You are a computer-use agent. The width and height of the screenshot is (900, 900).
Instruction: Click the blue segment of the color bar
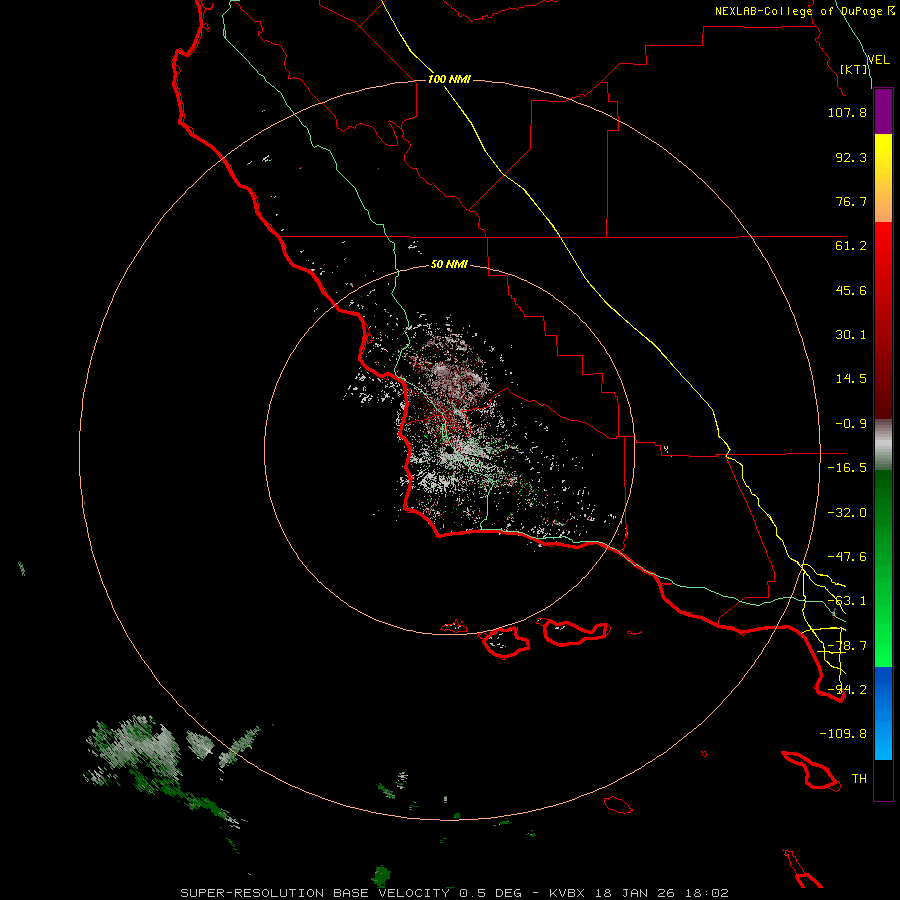click(x=883, y=713)
